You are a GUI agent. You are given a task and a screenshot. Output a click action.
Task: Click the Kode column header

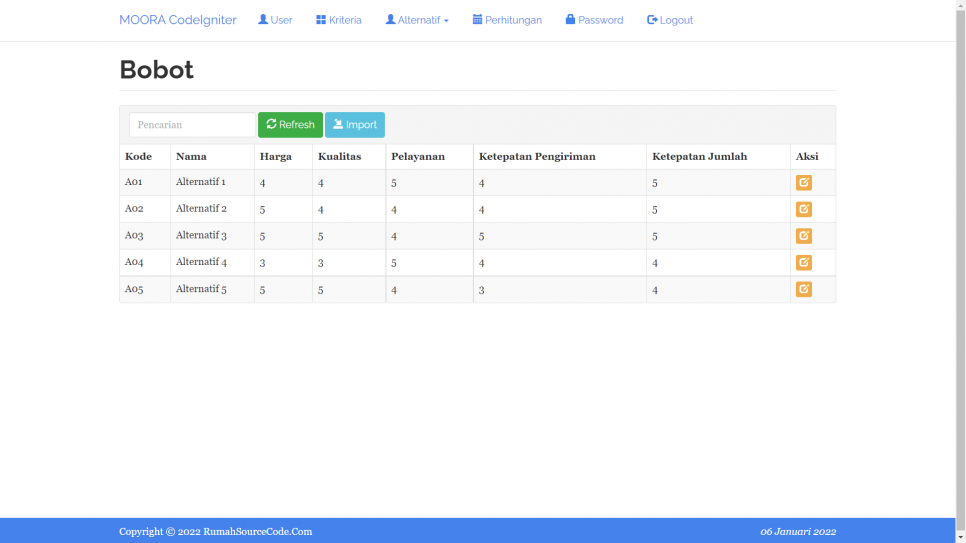[138, 156]
